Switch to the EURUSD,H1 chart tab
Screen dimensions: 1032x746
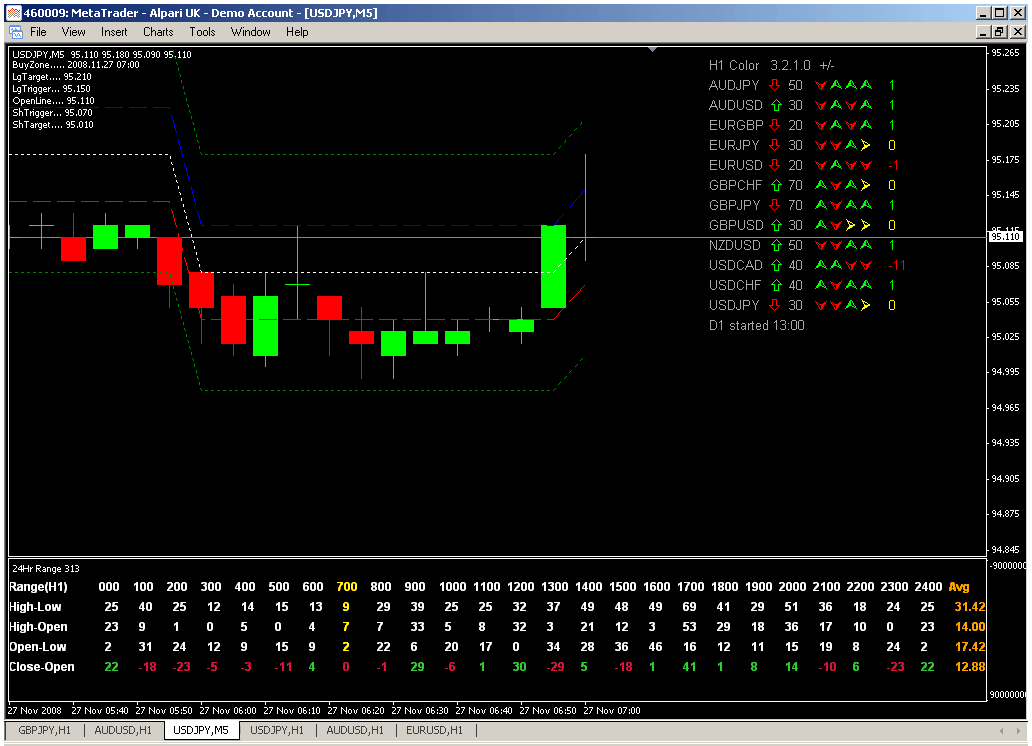(x=434, y=730)
